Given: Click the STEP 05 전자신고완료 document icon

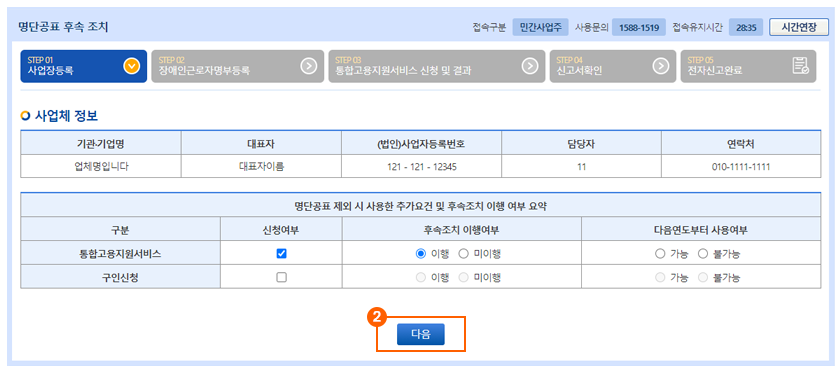Looking at the screenshot, I should 801,66.
